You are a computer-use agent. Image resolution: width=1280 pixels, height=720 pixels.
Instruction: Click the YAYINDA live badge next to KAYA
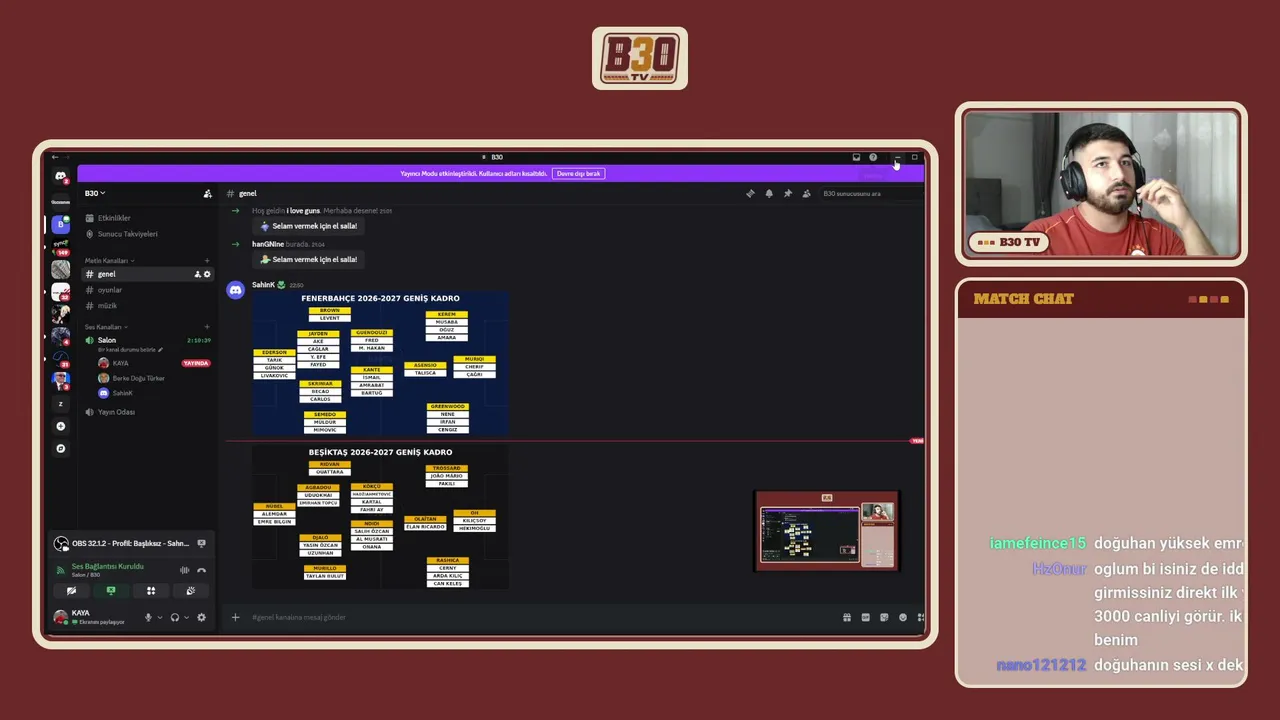196,363
